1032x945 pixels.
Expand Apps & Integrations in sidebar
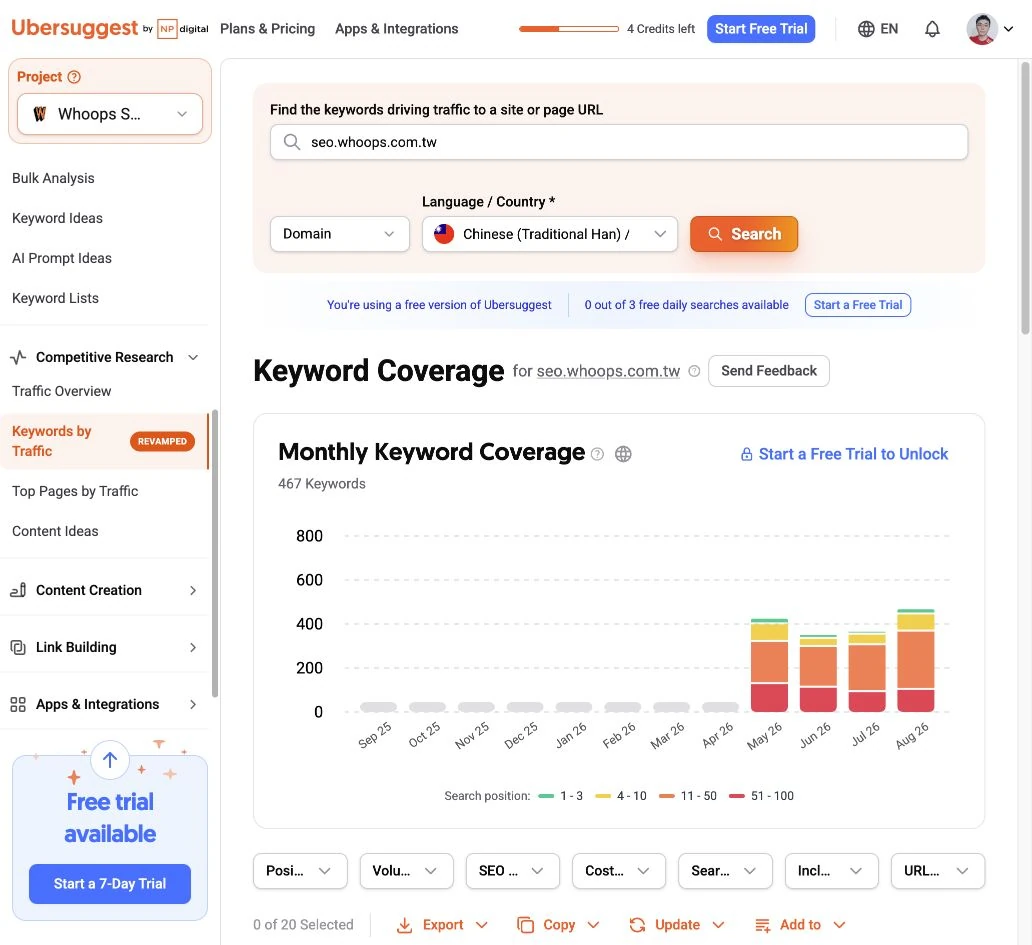(193, 705)
